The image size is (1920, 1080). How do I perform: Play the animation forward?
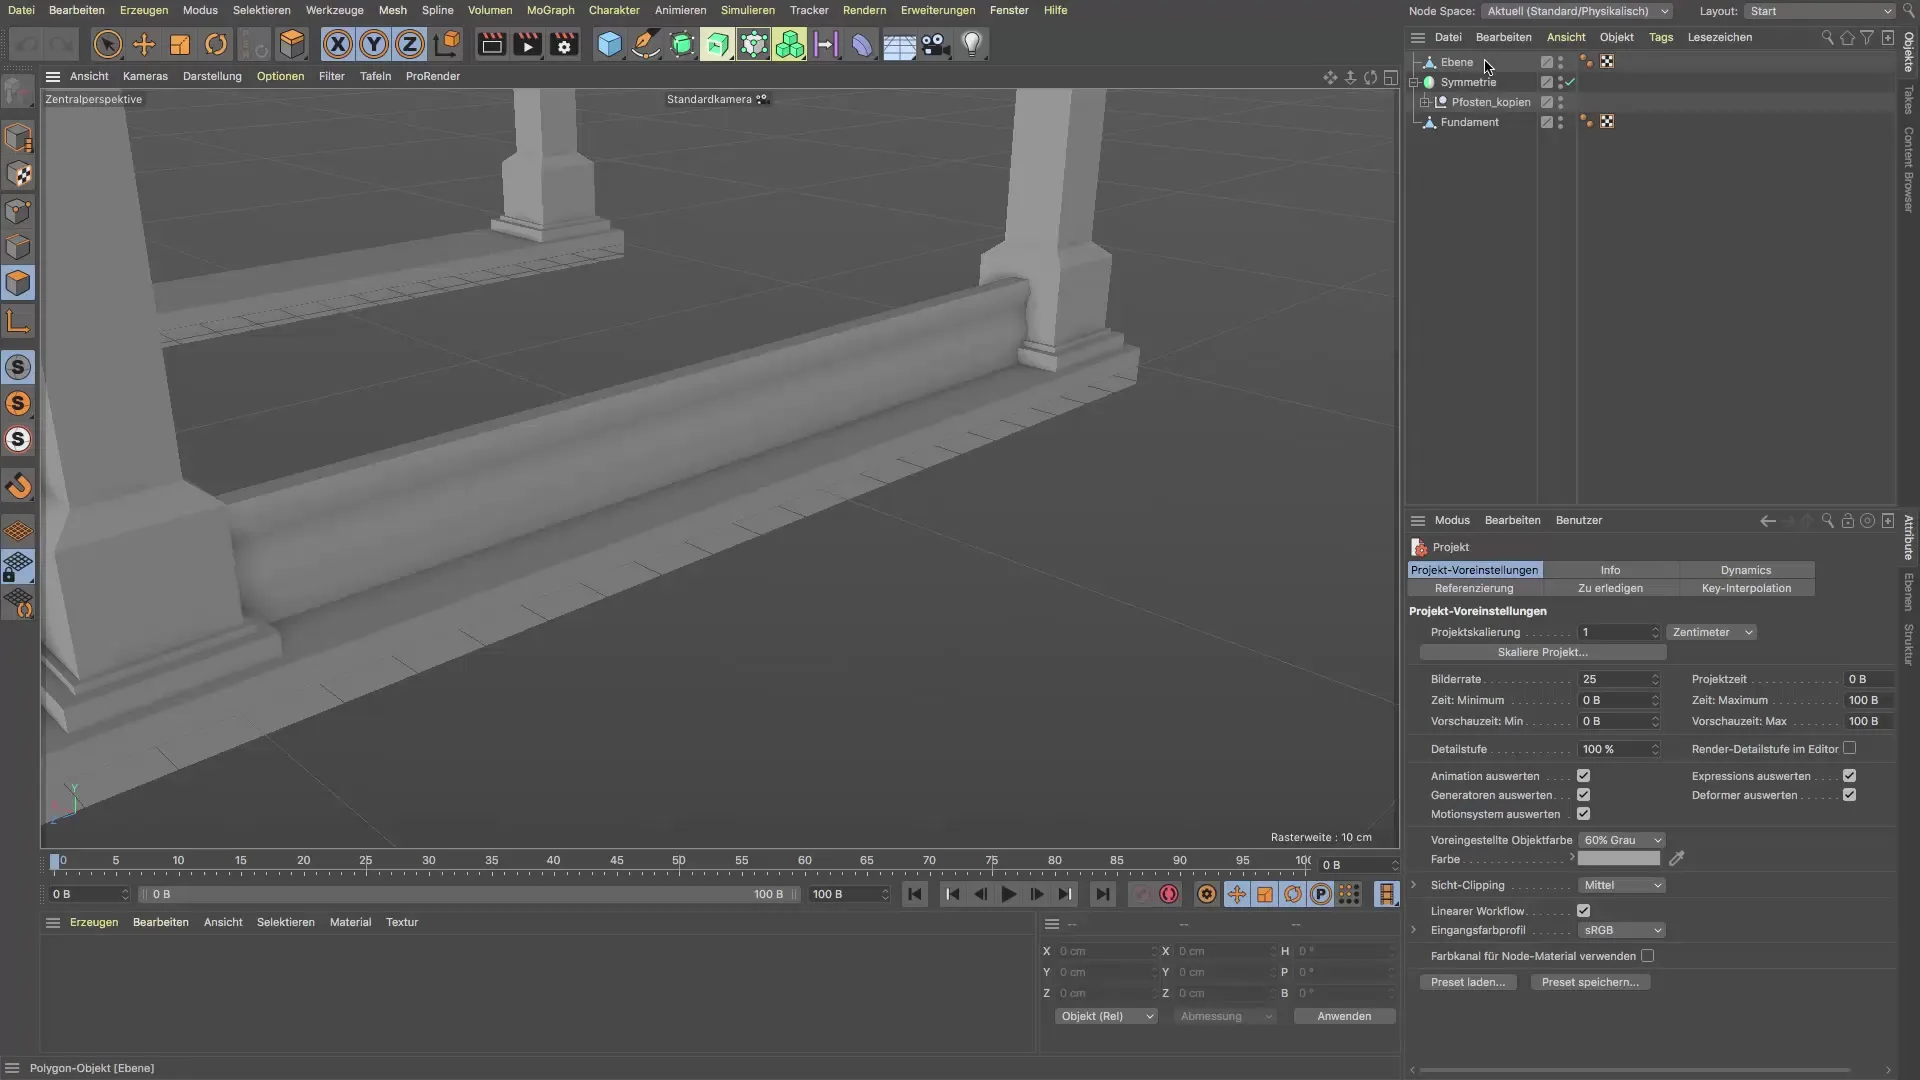(x=1009, y=894)
